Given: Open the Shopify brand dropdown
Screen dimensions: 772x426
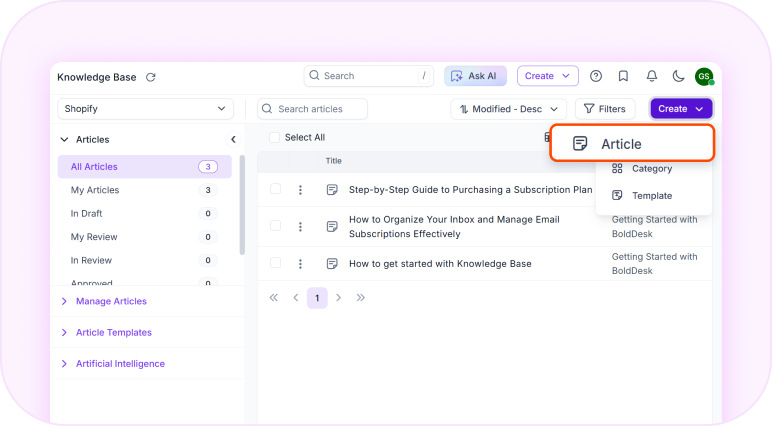Looking at the screenshot, I should tap(146, 109).
